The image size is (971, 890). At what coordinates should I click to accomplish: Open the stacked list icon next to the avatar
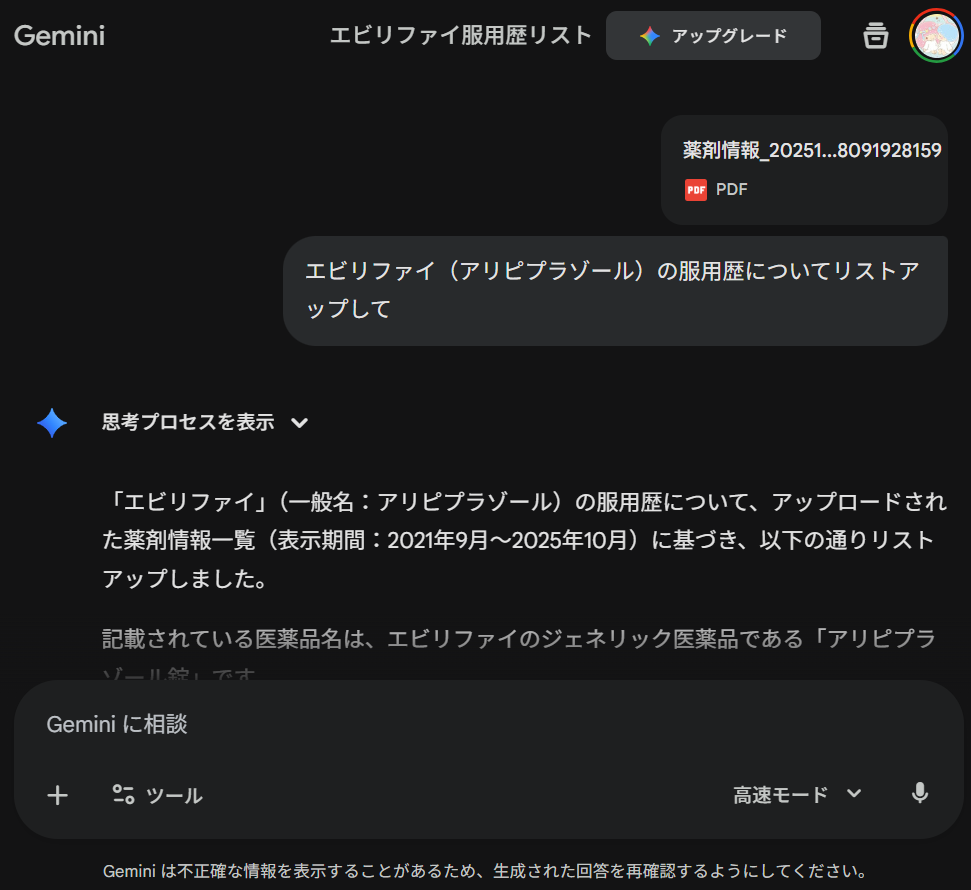pyautogui.click(x=875, y=36)
